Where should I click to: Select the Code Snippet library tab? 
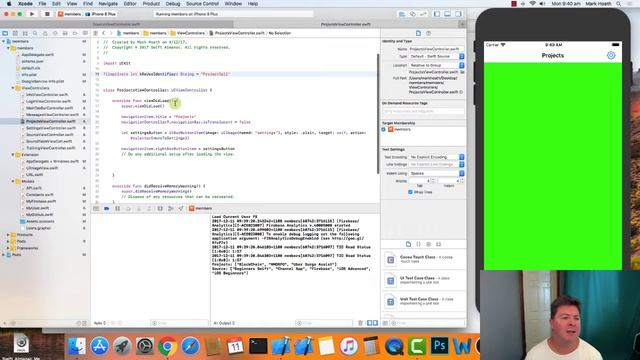(418, 244)
